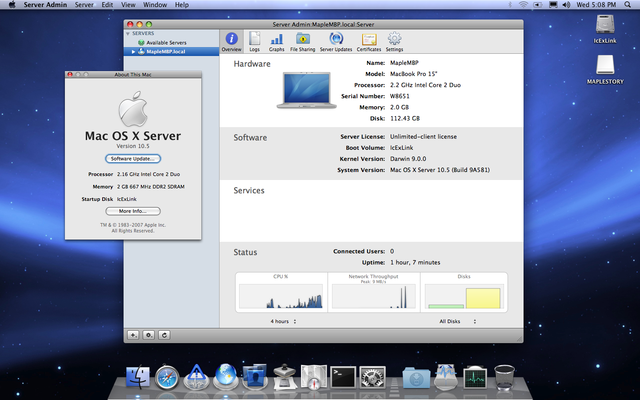Screen dimensions: 640x400
Task: Launch Terminal from the Dock
Action: [x=343, y=377]
